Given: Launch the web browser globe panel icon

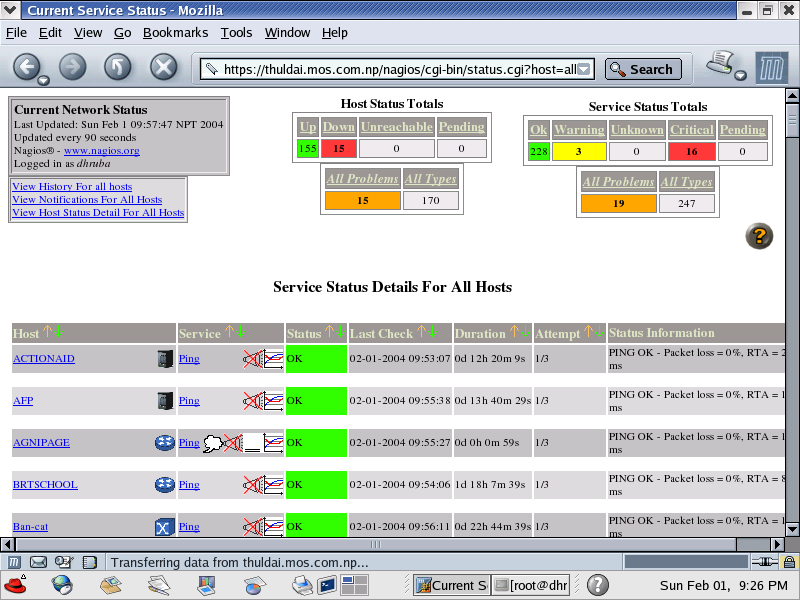Looking at the screenshot, I should (x=62, y=585).
